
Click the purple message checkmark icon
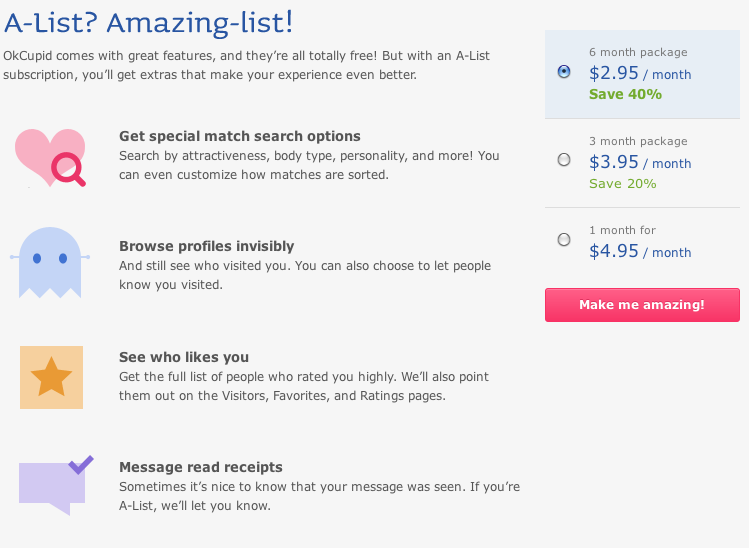click(56, 484)
